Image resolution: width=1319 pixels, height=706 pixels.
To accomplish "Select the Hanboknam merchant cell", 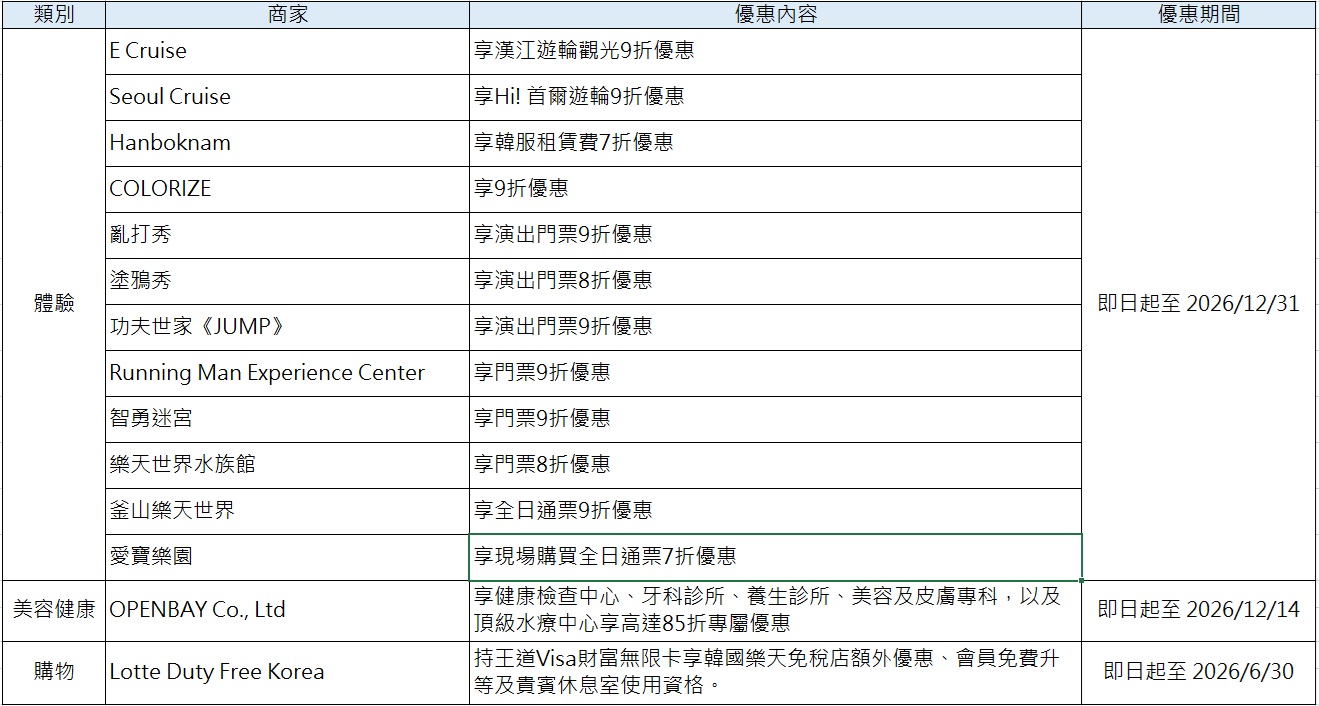I will [287, 143].
